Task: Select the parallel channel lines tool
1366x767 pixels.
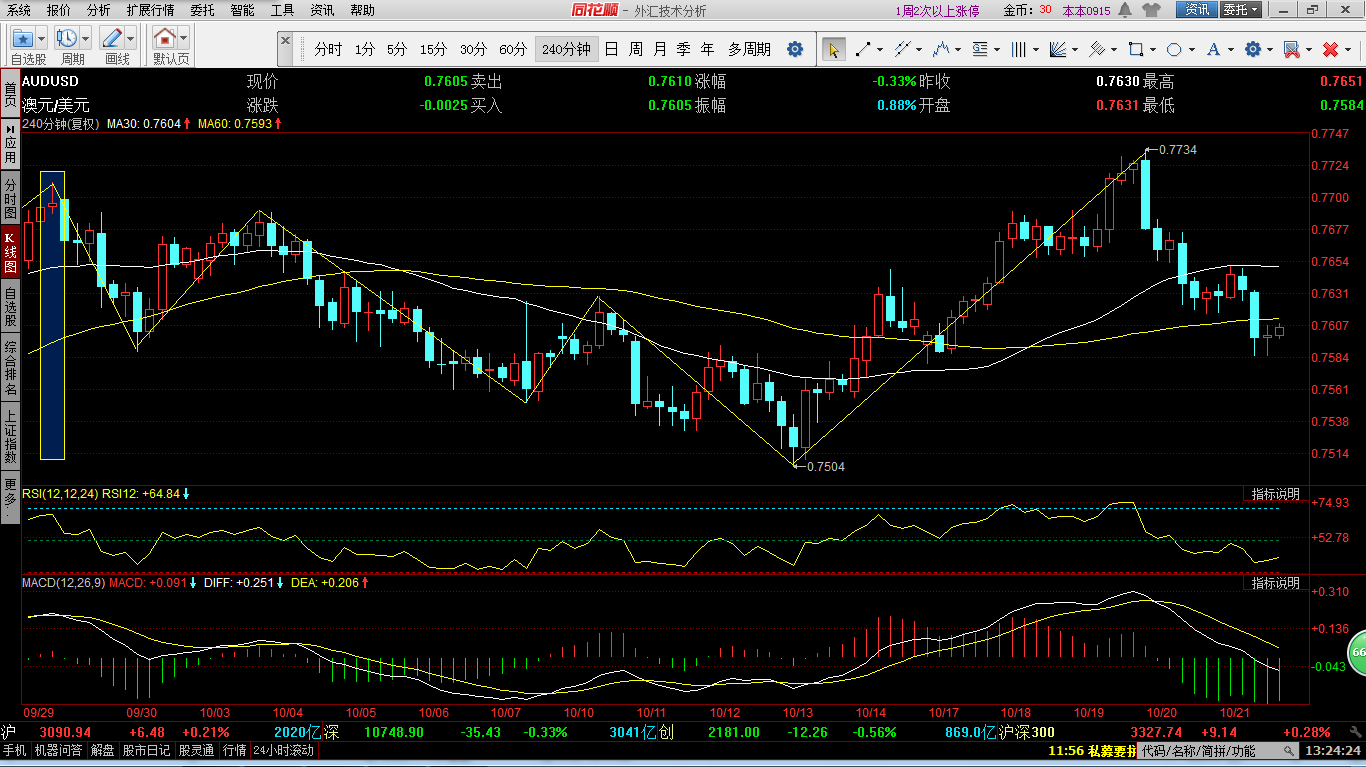Action: pos(901,49)
